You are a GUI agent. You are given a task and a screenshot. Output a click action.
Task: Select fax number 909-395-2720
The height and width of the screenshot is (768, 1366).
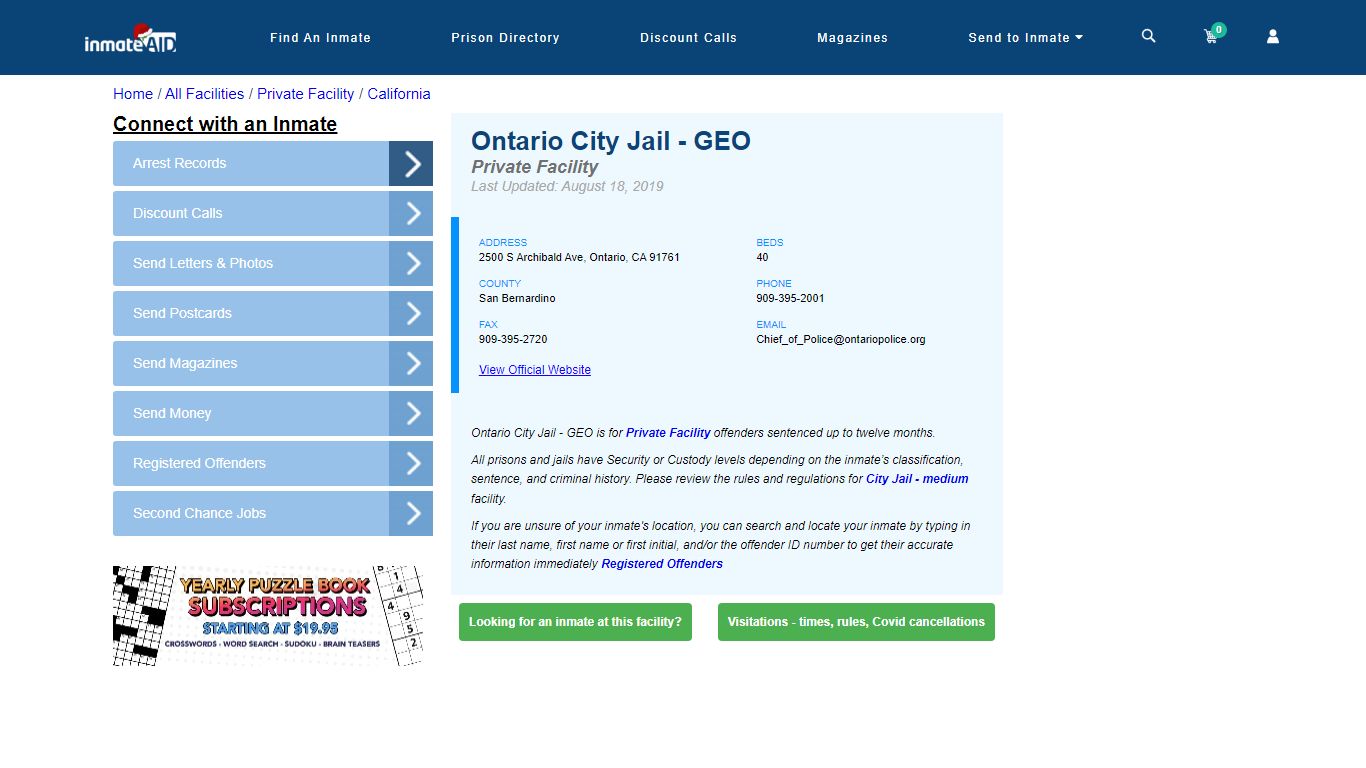513,339
